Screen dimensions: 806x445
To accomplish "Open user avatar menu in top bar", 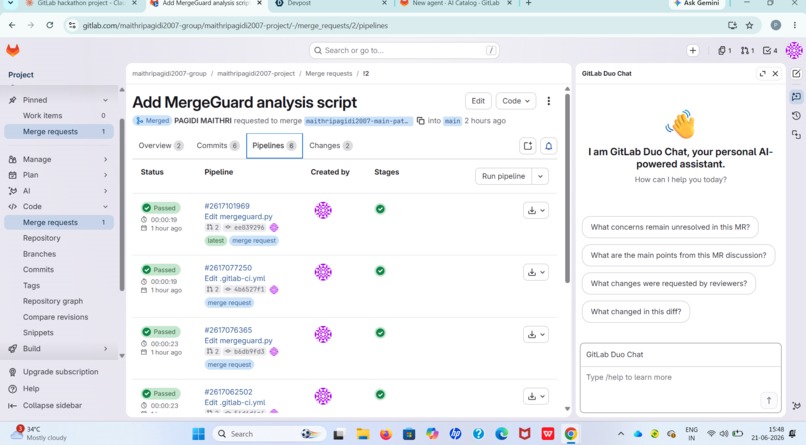I will tap(794, 50).
